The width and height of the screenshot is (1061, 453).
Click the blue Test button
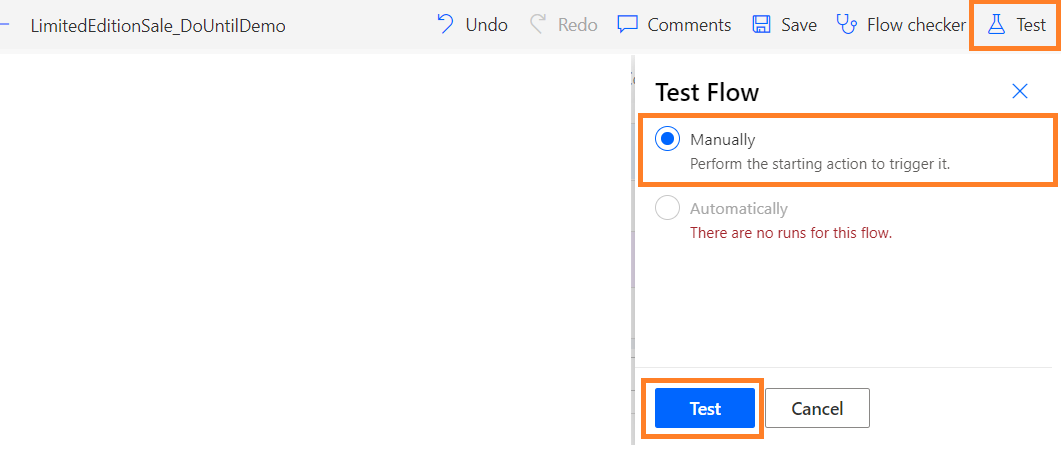(x=705, y=408)
